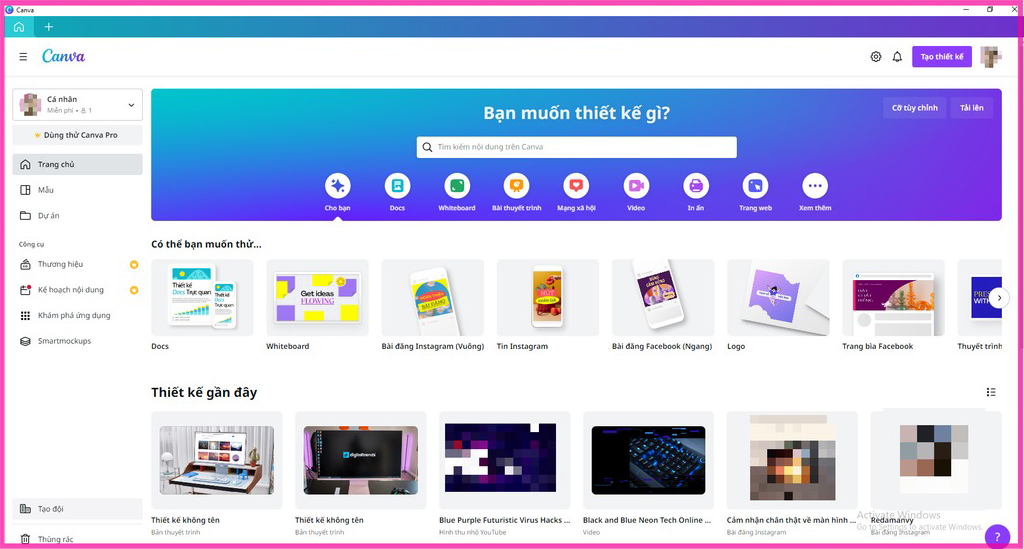Click the home tab icon in title strip
This screenshot has height=549, width=1024.
[x=19, y=27]
